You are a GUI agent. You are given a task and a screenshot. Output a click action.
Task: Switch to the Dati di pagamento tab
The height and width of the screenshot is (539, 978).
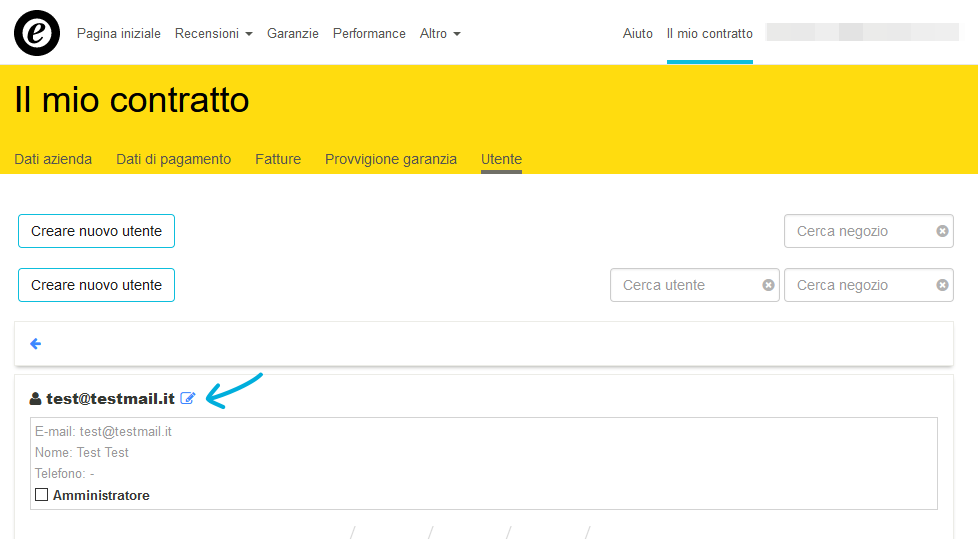173,159
